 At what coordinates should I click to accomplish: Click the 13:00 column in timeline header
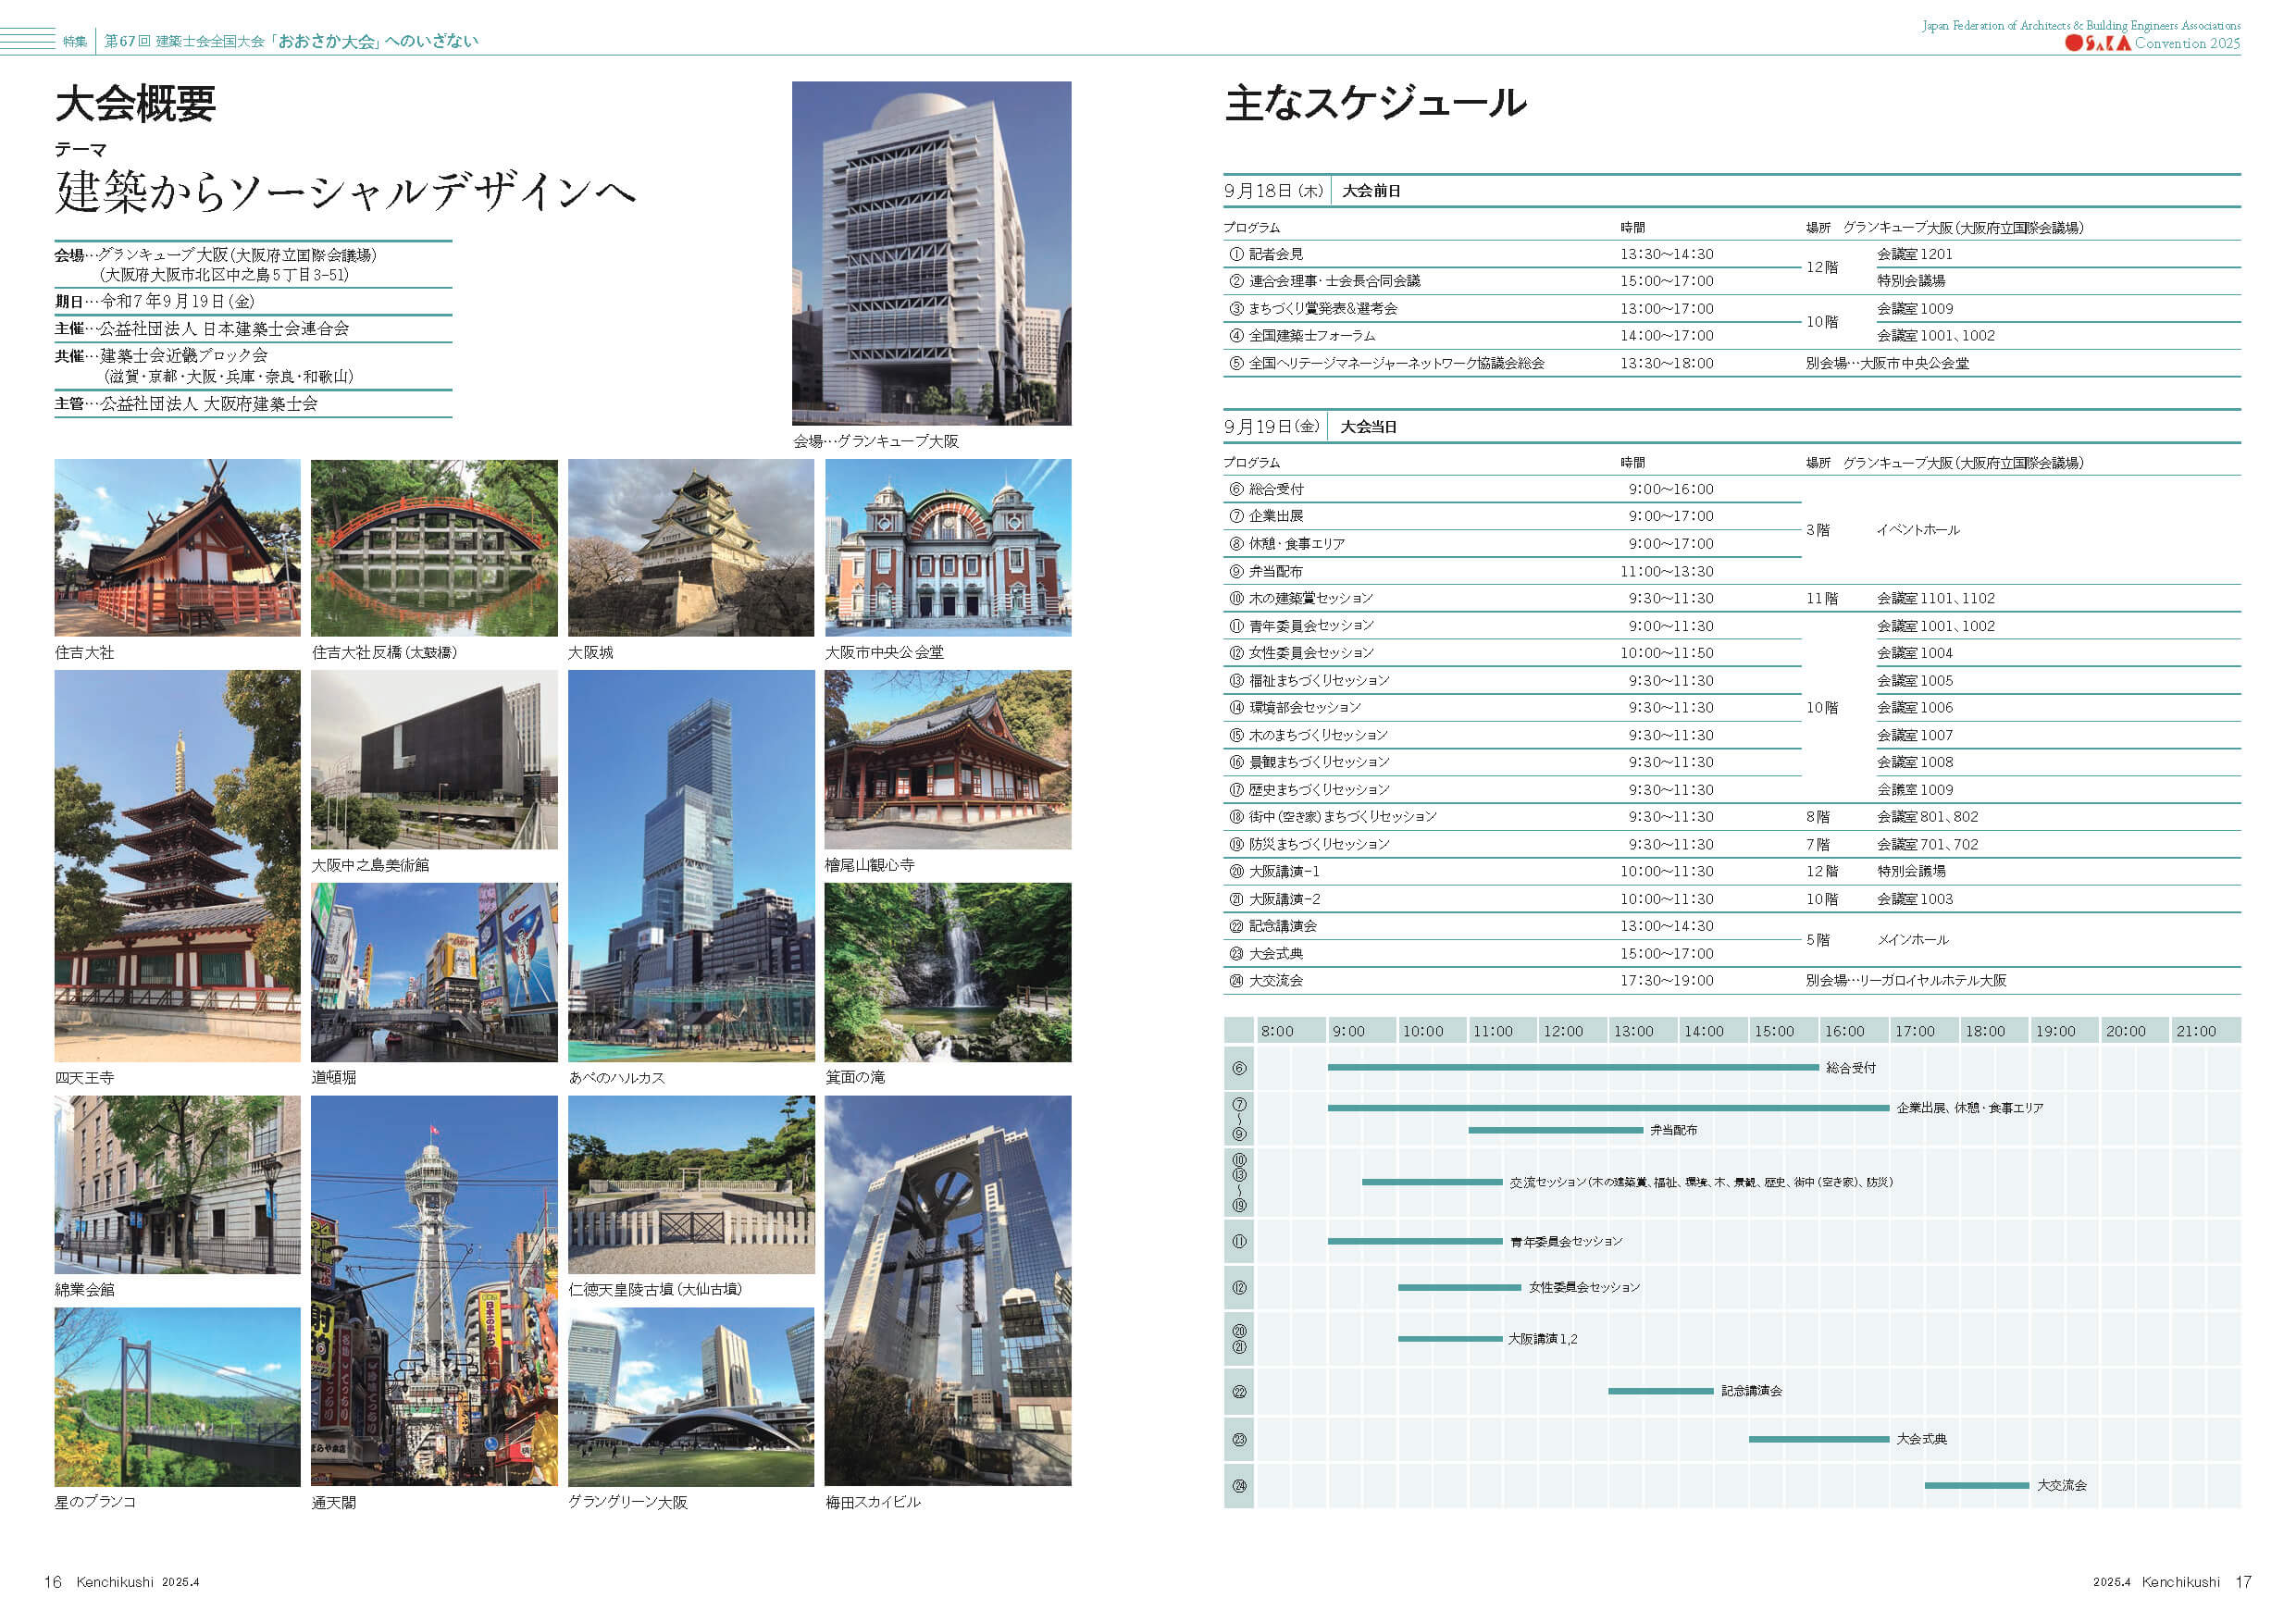coord(1633,1031)
